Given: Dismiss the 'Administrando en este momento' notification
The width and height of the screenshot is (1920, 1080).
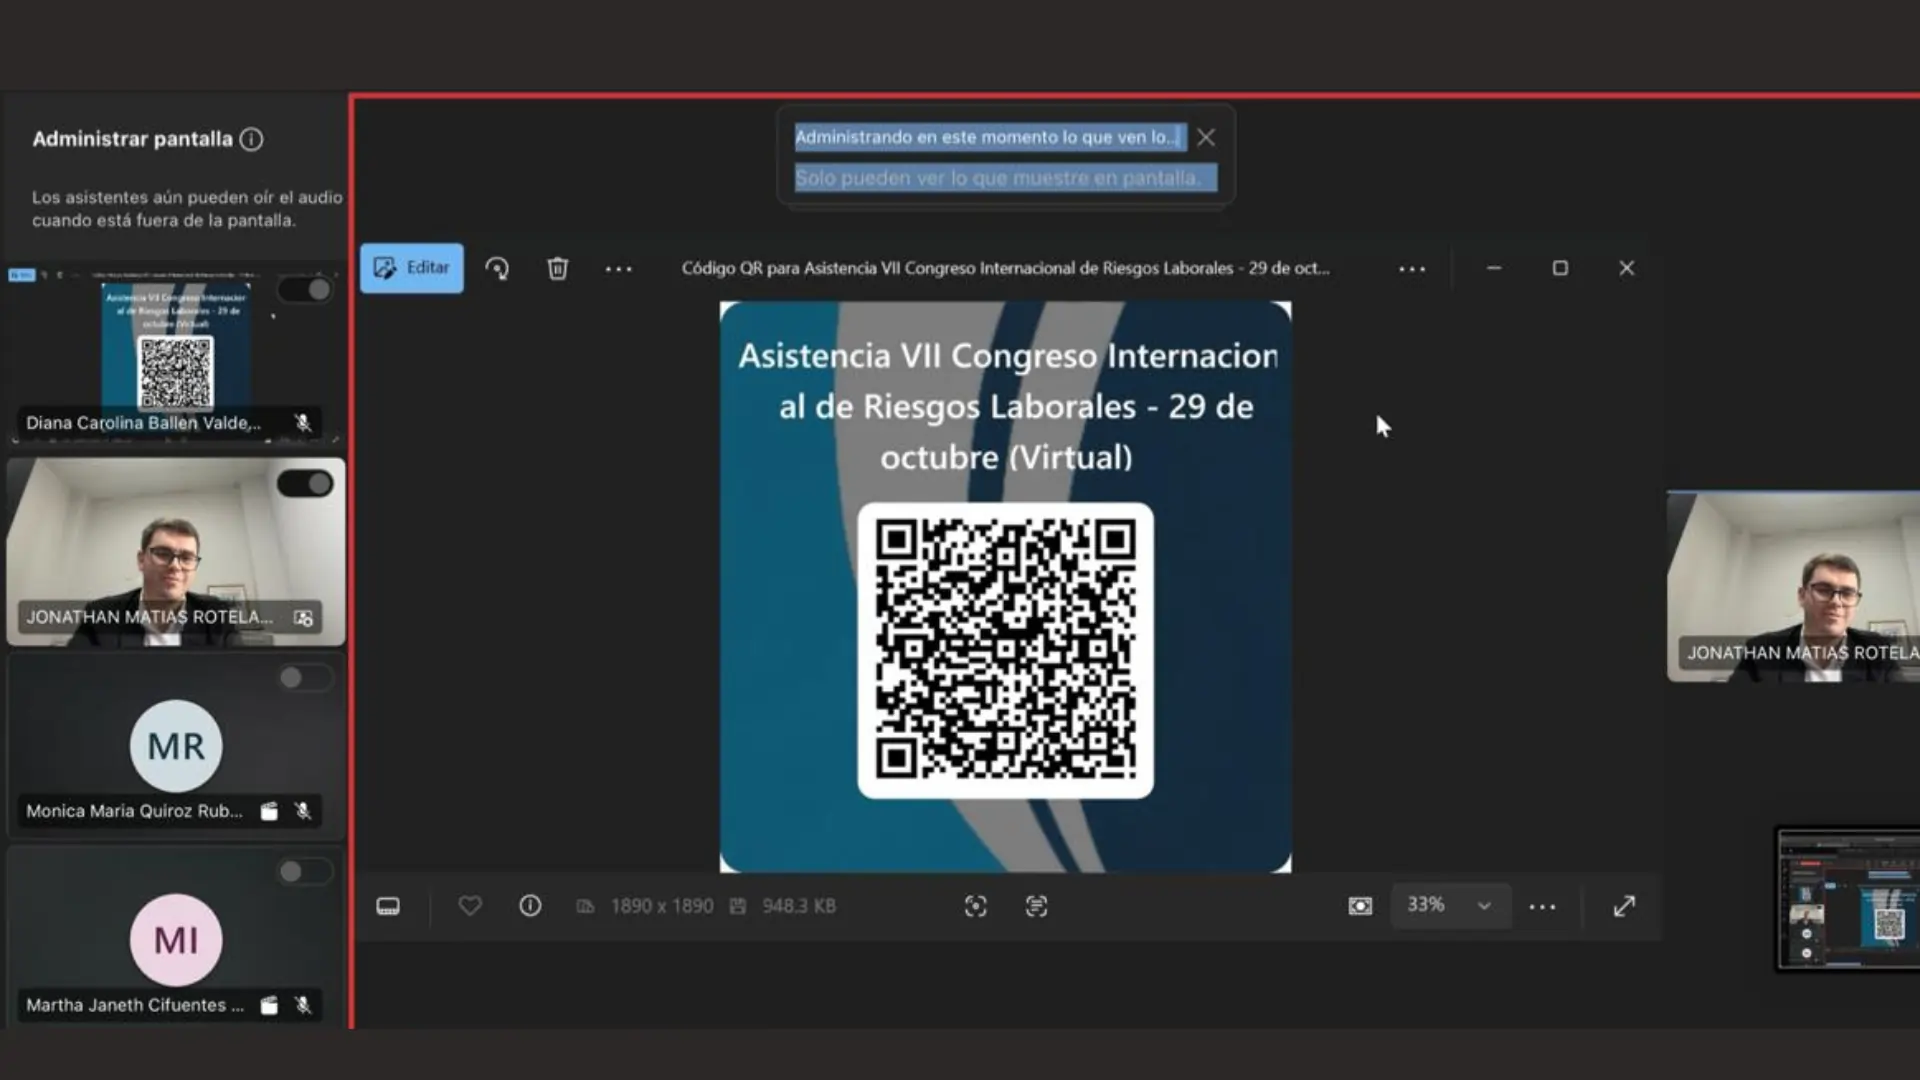Looking at the screenshot, I should (x=1206, y=138).
